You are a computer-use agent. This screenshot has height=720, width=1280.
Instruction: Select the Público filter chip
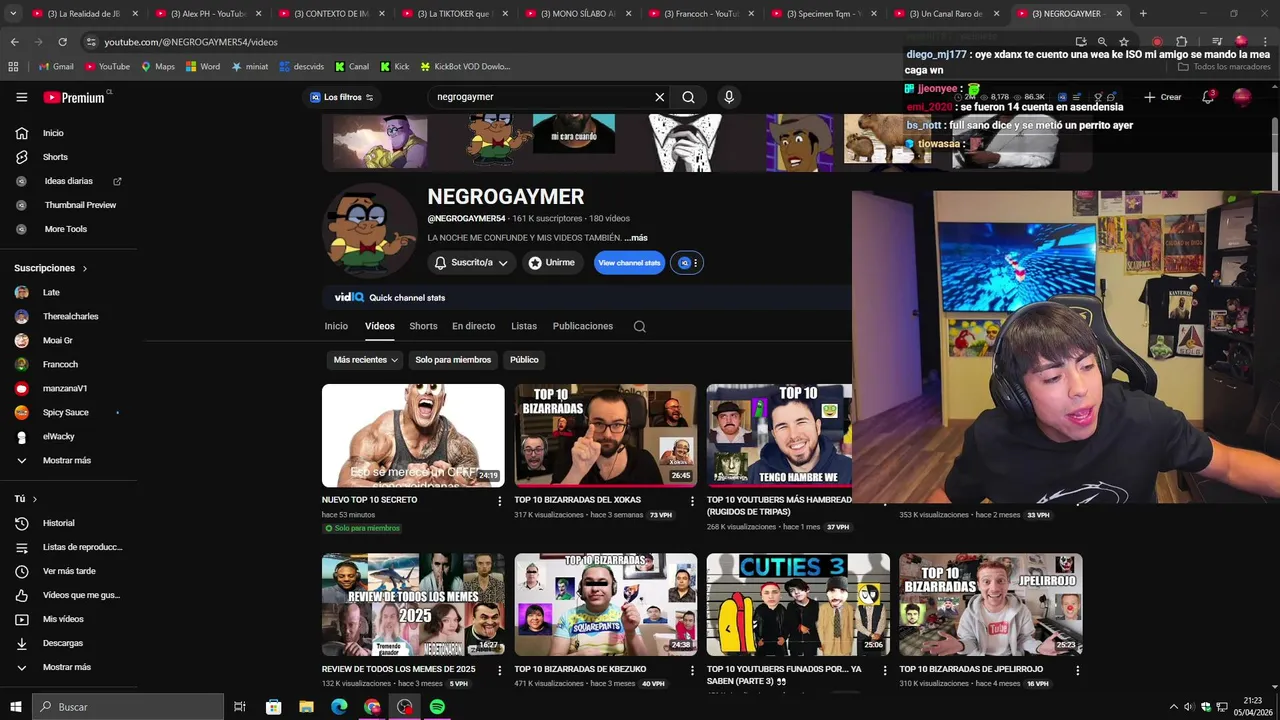tap(524, 360)
